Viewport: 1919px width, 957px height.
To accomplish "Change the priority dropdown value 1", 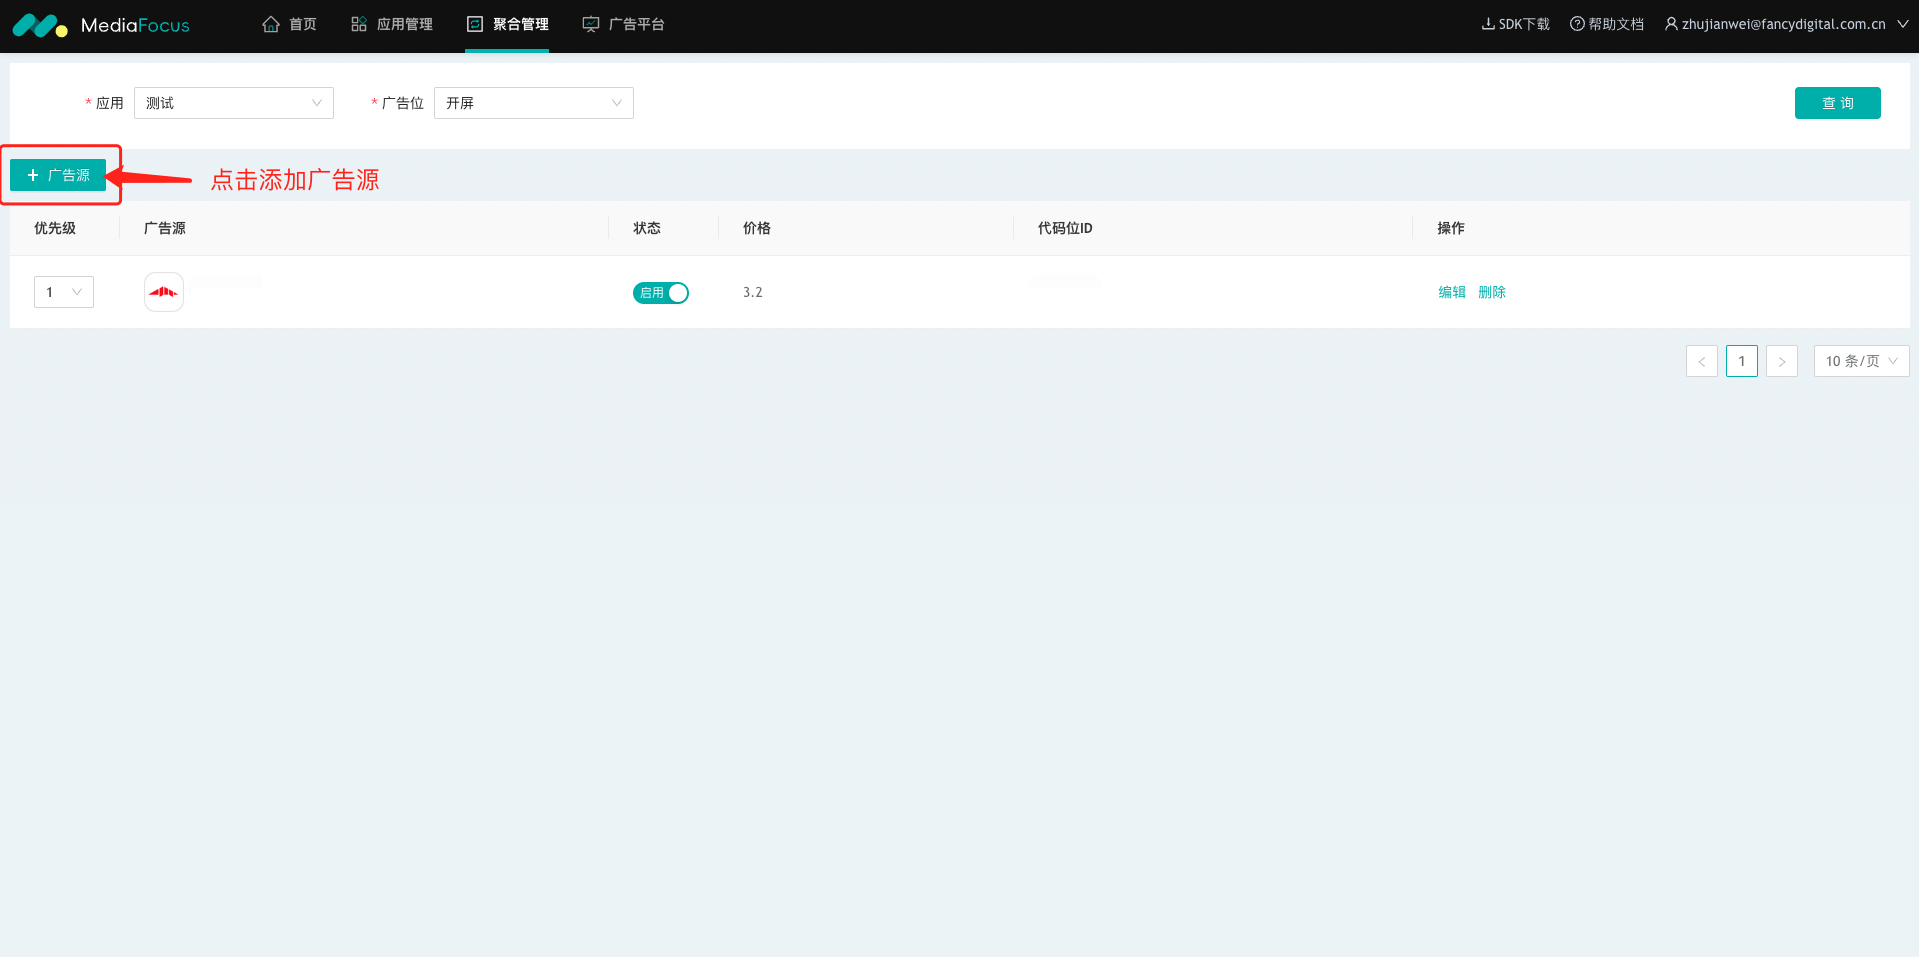I will [x=63, y=292].
